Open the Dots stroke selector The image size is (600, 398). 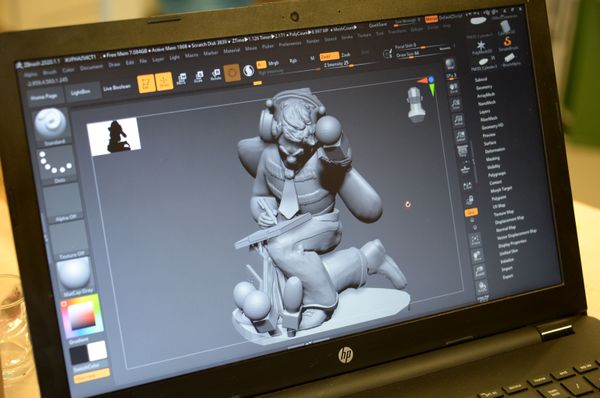[x=56, y=165]
